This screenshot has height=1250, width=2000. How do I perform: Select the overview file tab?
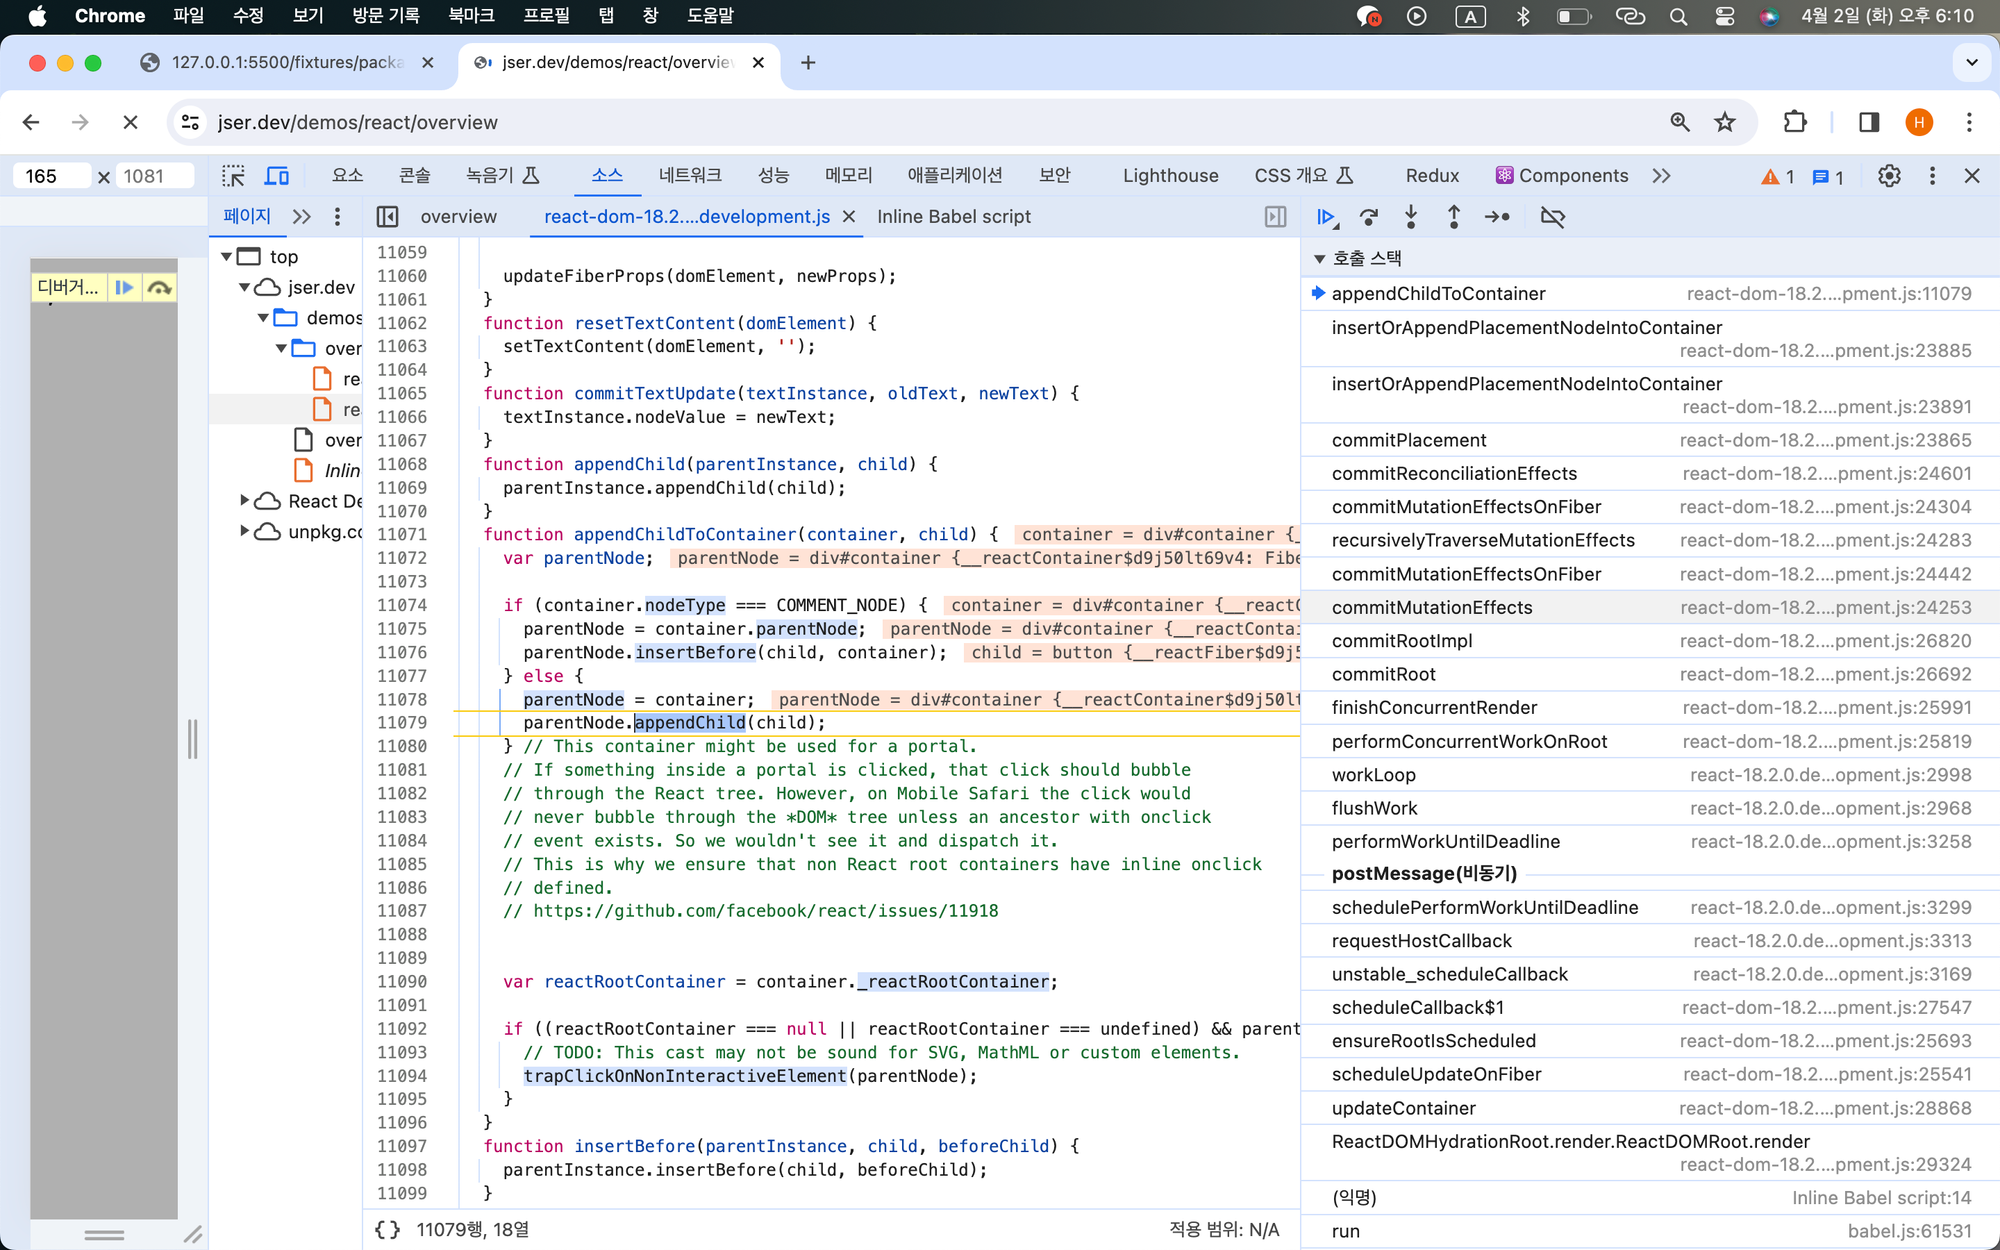coord(458,217)
